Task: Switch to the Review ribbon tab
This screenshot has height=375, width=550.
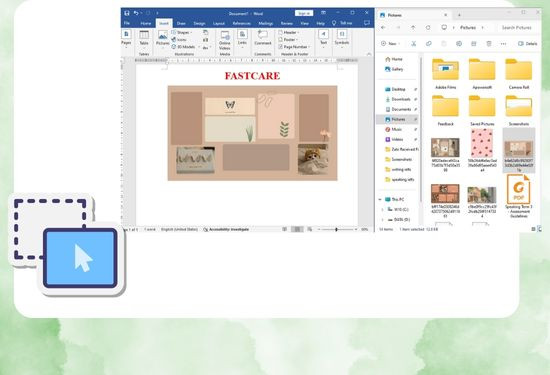Action: point(287,24)
